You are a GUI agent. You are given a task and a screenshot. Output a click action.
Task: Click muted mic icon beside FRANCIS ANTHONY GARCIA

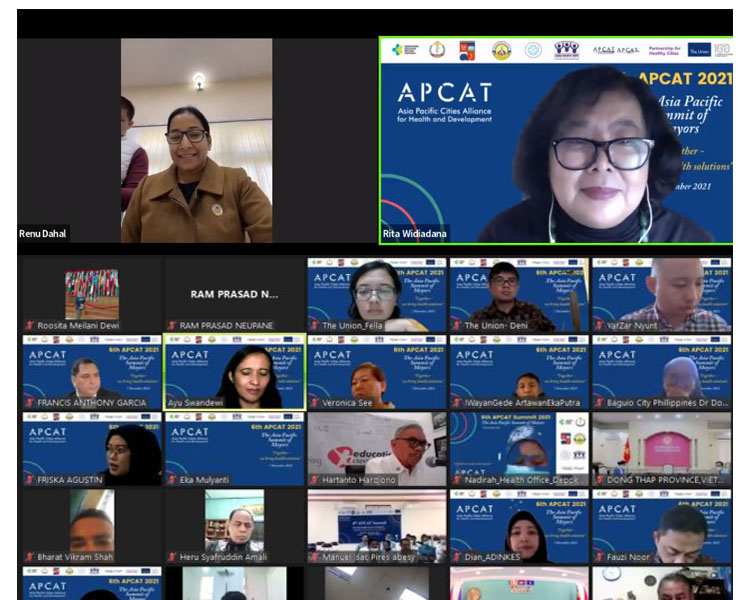[29, 403]
